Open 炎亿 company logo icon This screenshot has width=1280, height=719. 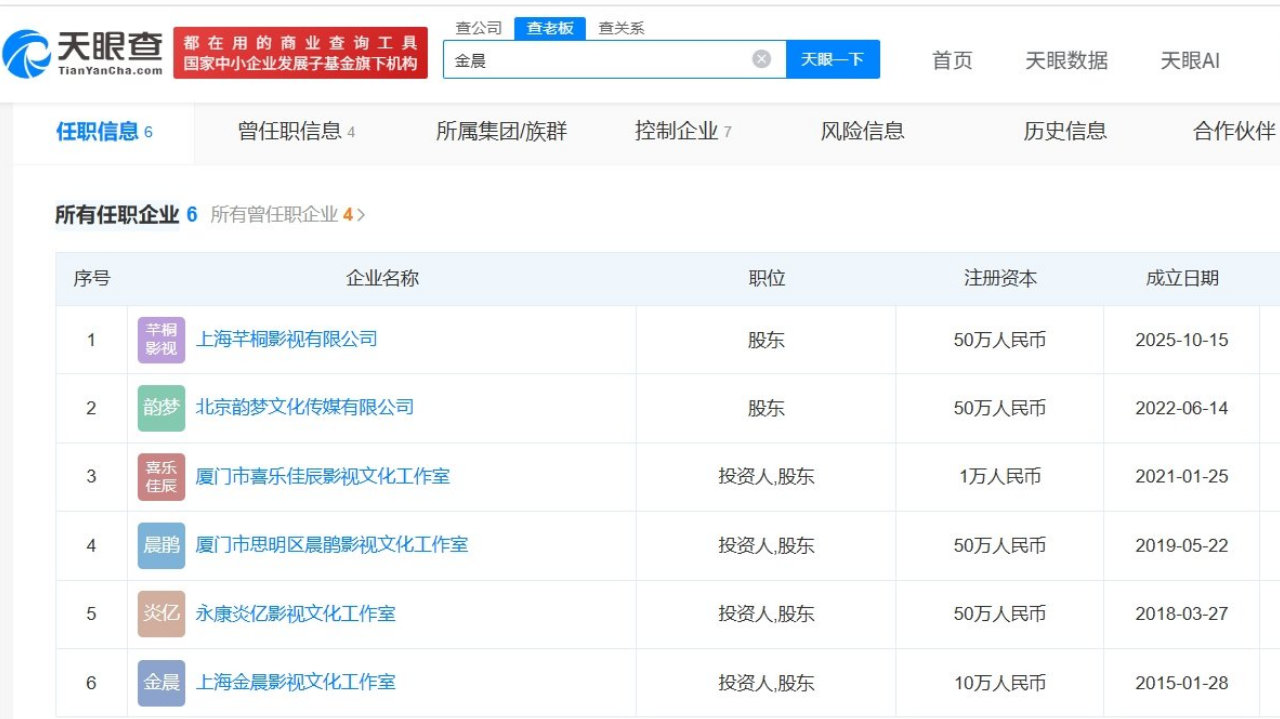tap(161, 613)
